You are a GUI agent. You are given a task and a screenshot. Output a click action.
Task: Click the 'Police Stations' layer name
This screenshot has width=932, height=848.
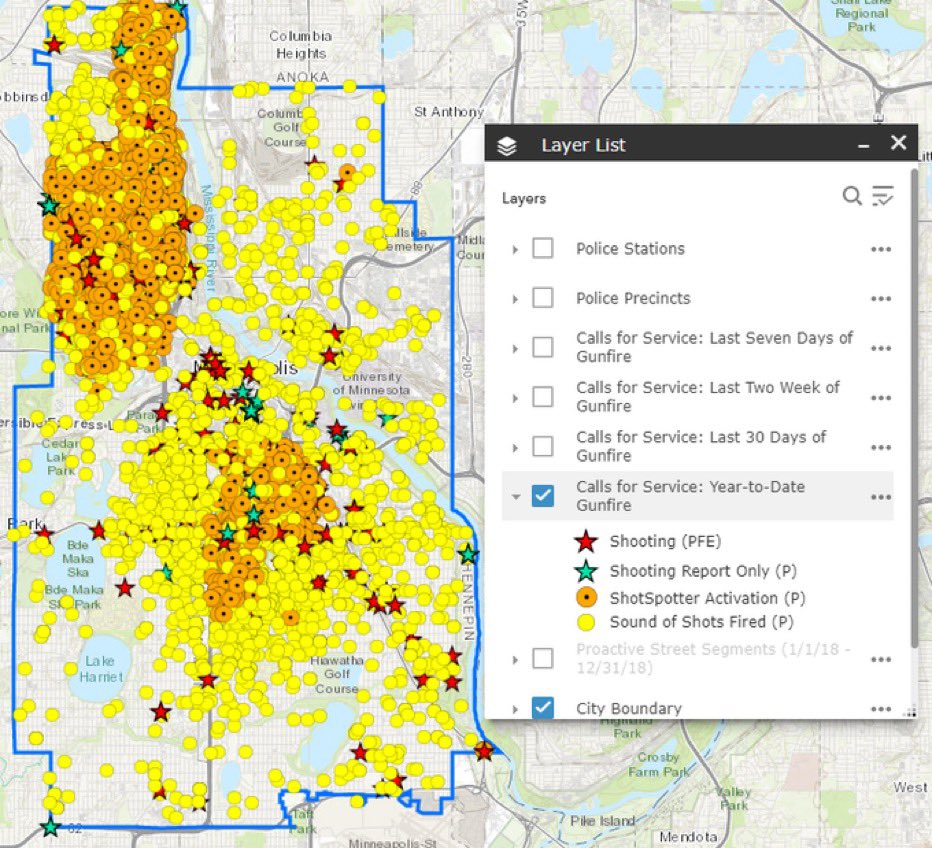coord(630,249)
